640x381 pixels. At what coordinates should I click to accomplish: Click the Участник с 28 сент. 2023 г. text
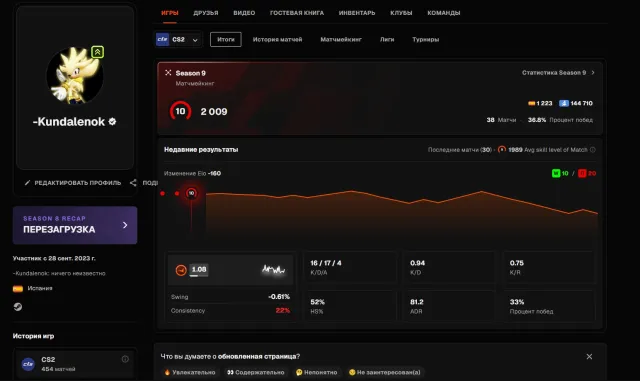click(x=54, y=258)
